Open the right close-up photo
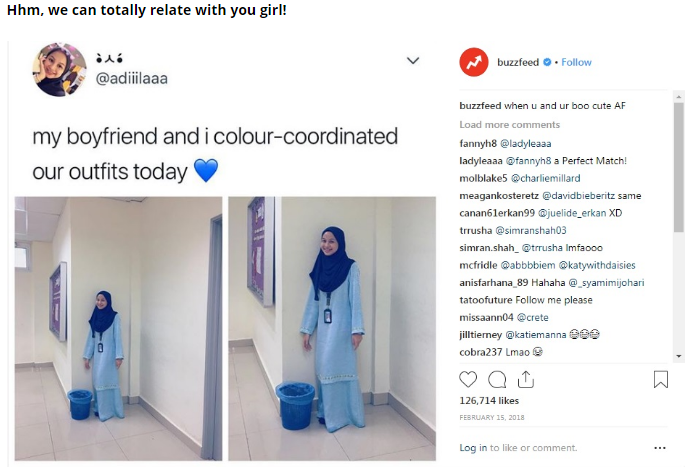This screenshot has width=686, height=467. click(x=332, y=329)
